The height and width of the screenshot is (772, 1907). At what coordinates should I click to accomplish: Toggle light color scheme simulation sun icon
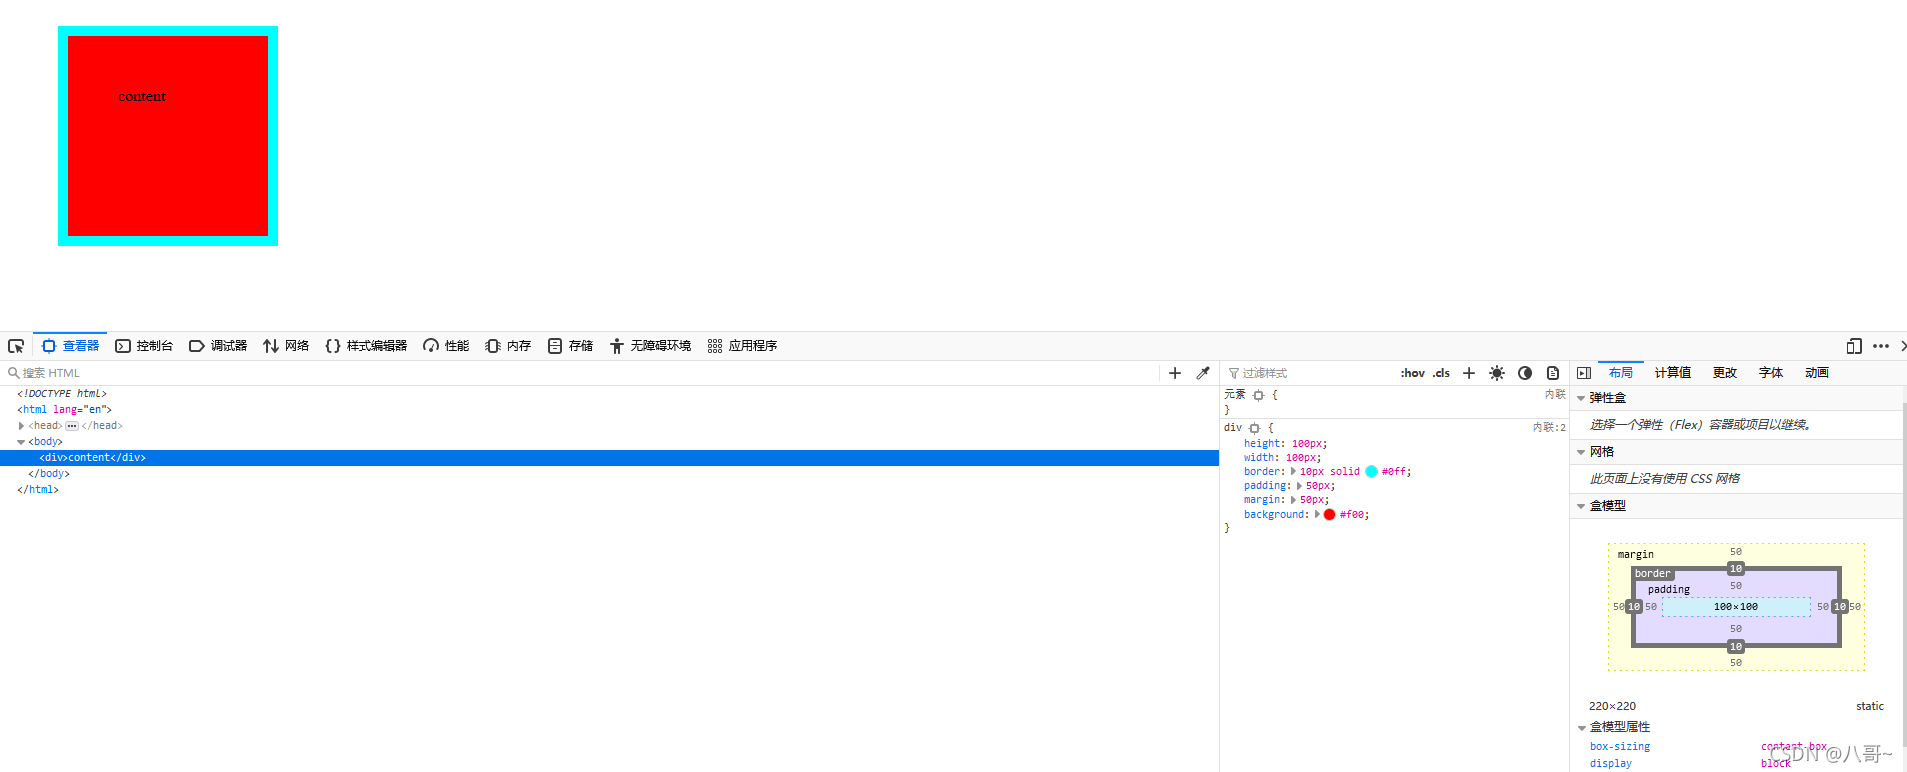click(1497, 373)
